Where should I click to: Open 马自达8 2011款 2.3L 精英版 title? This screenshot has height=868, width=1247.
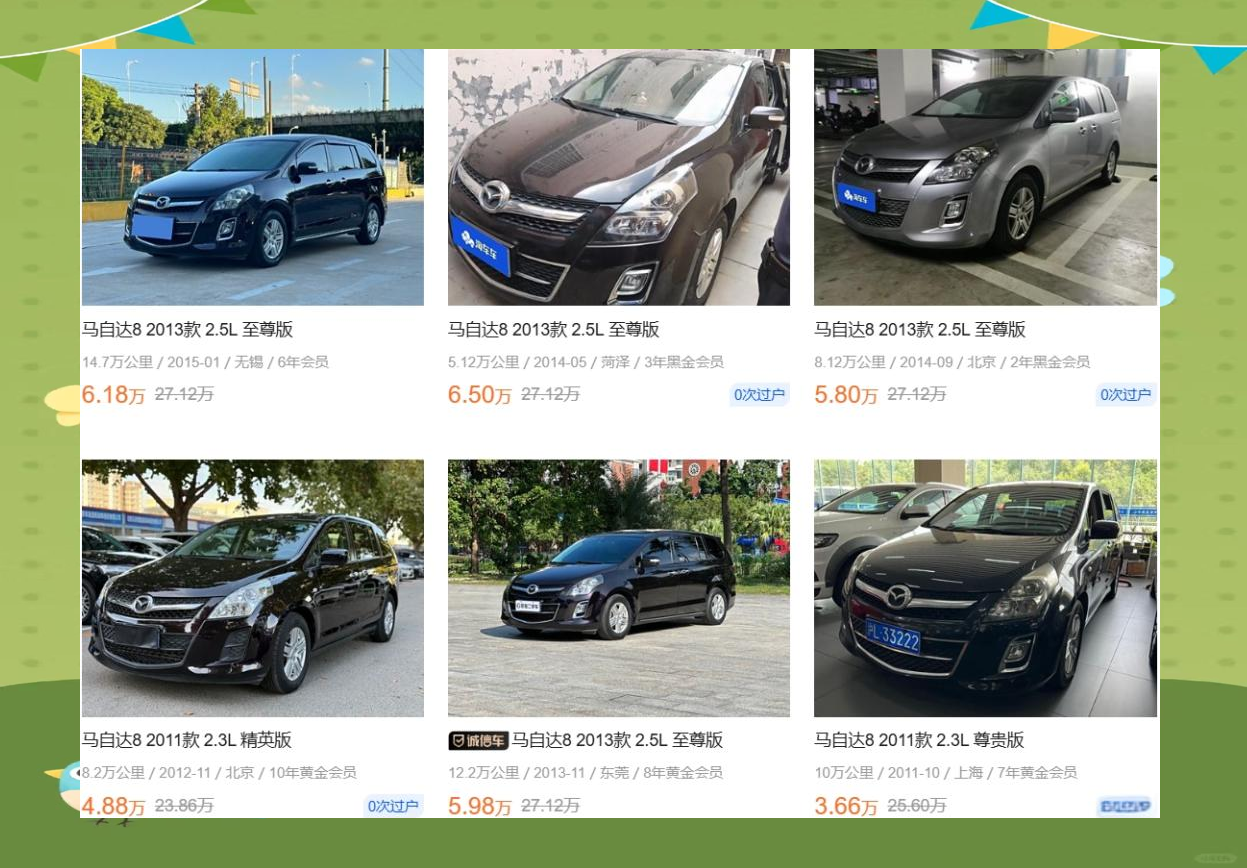[187, 741]
